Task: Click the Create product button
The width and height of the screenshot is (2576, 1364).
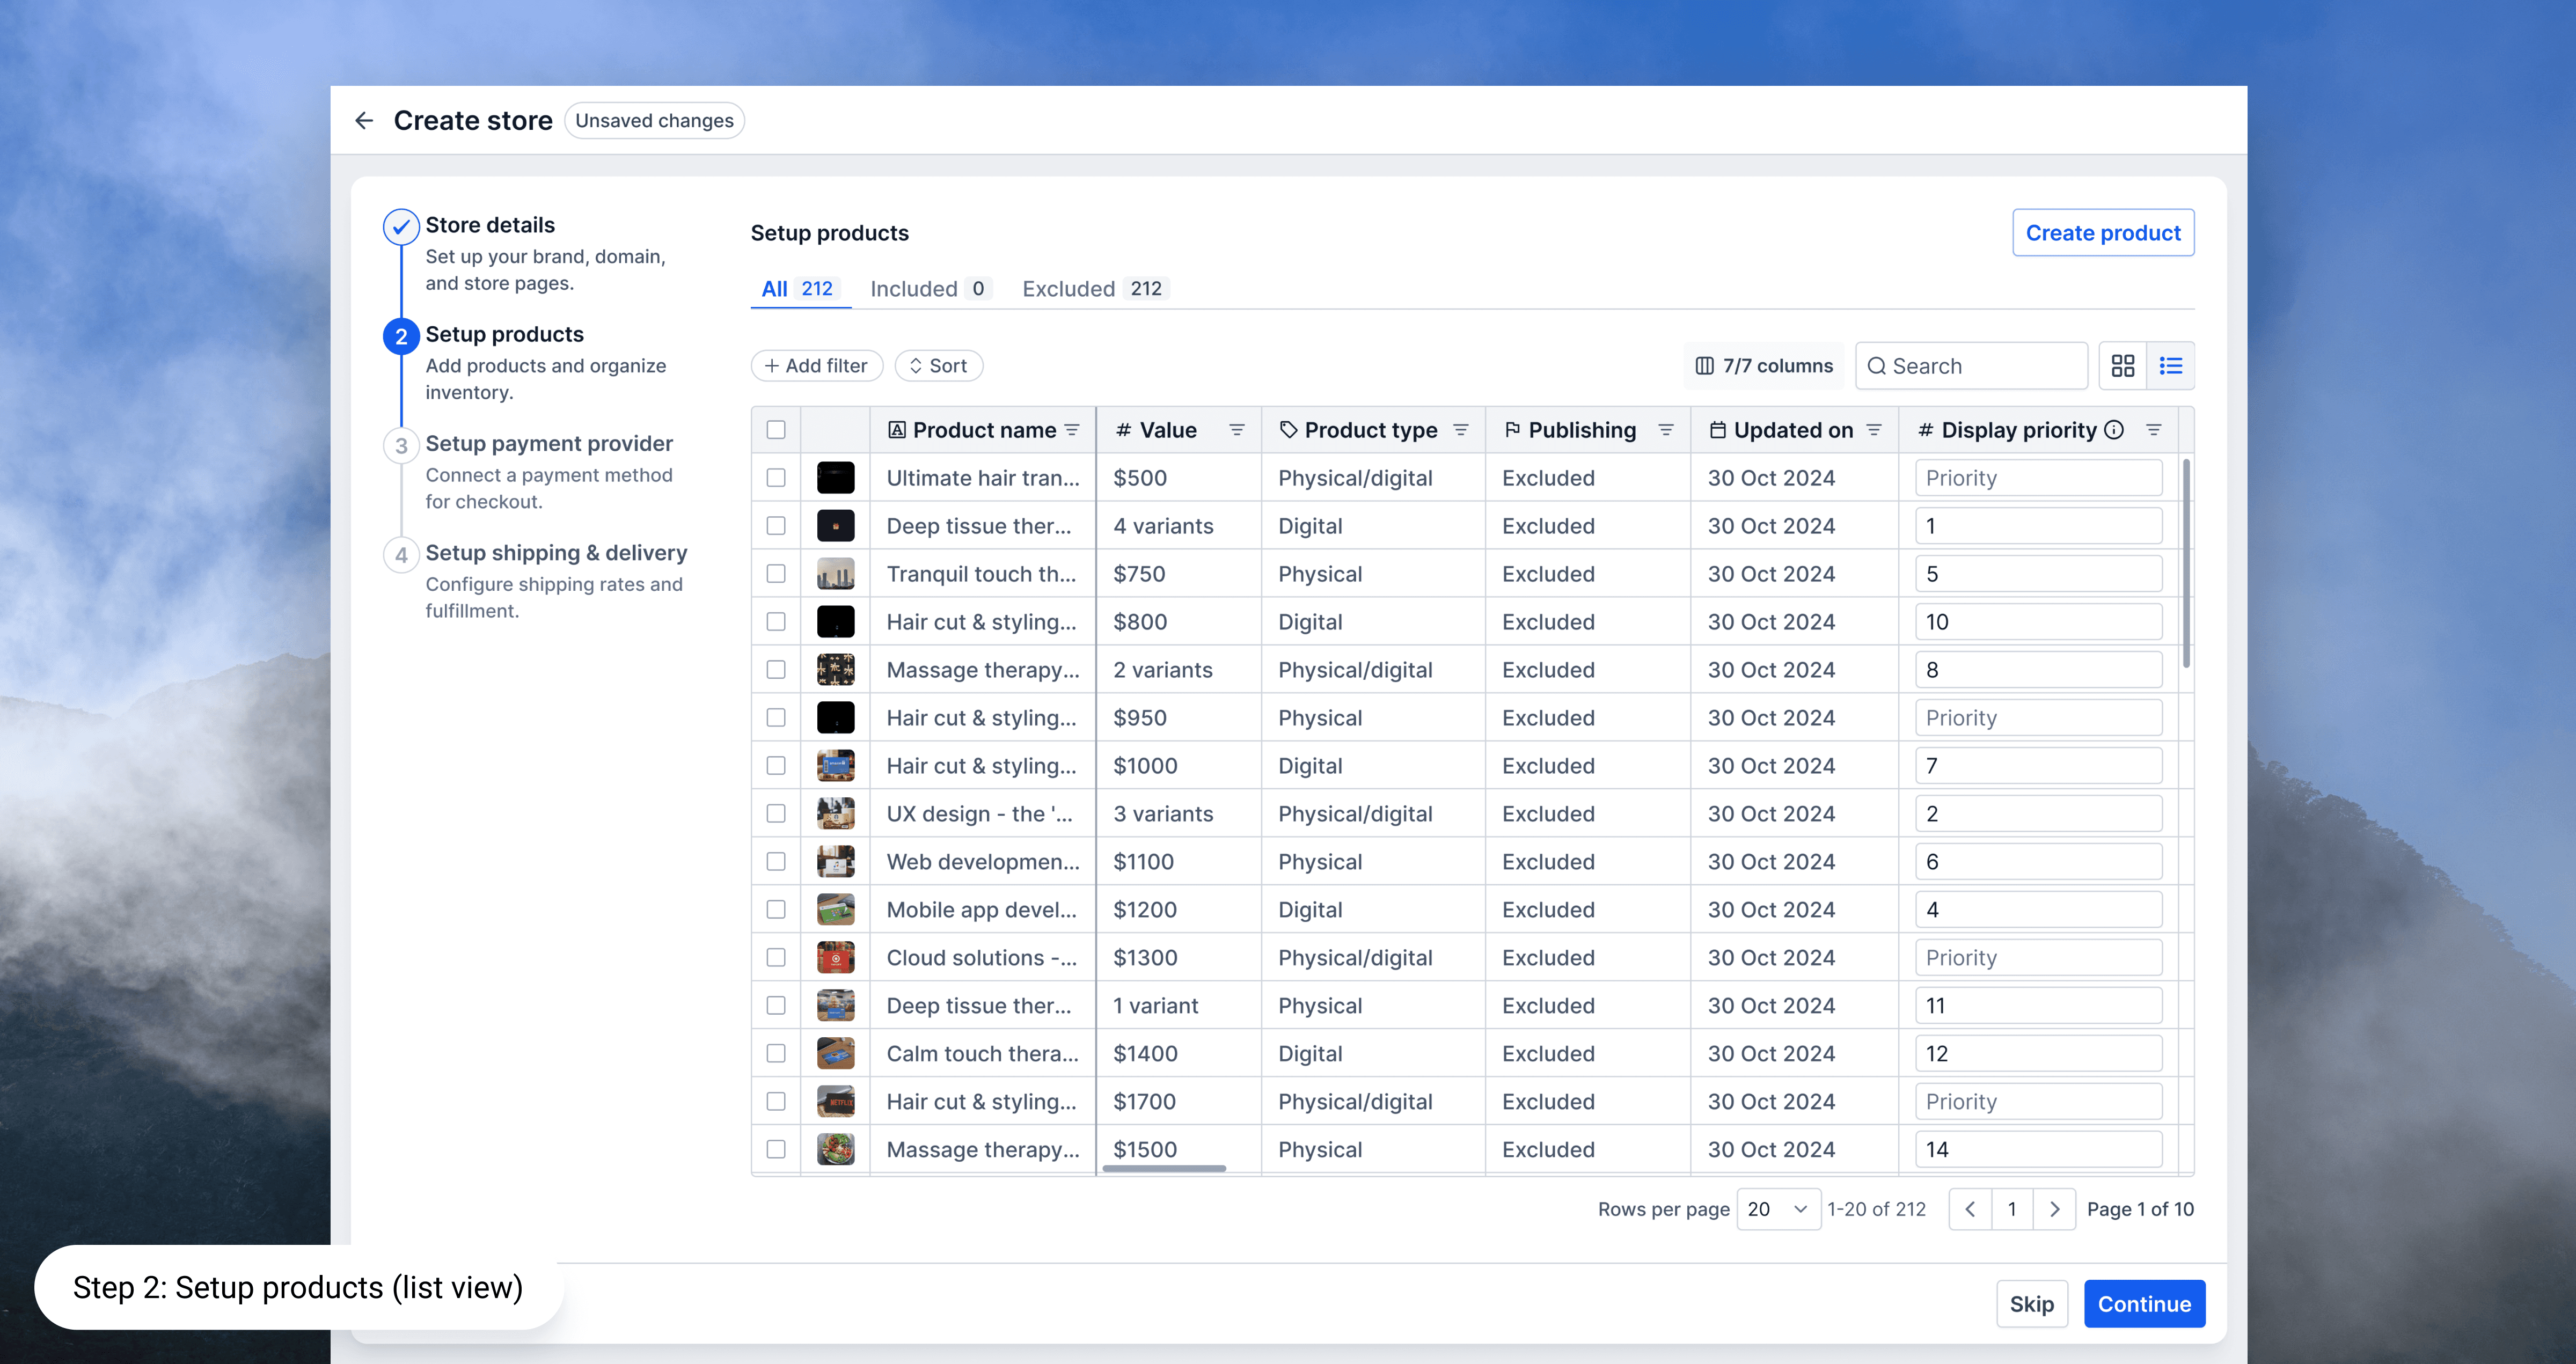Action: pos(2102,233)
